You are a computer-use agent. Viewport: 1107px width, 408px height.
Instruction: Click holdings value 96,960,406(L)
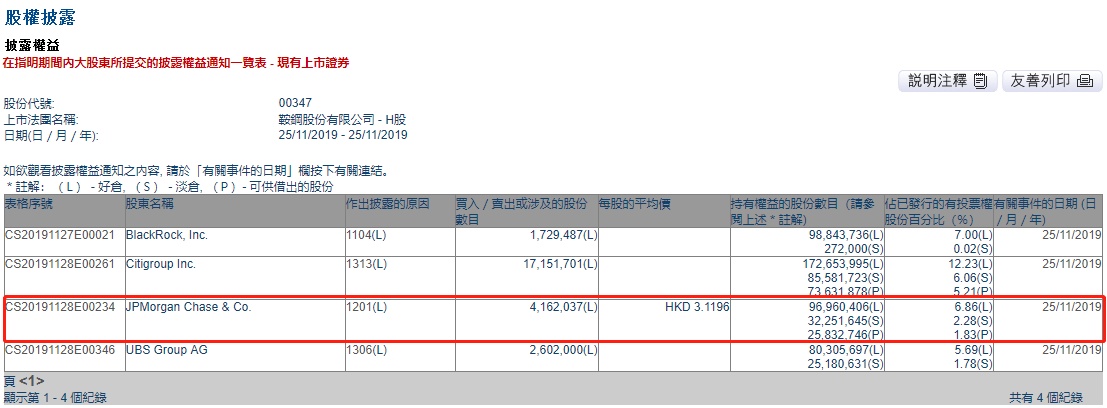click(845, 306)
